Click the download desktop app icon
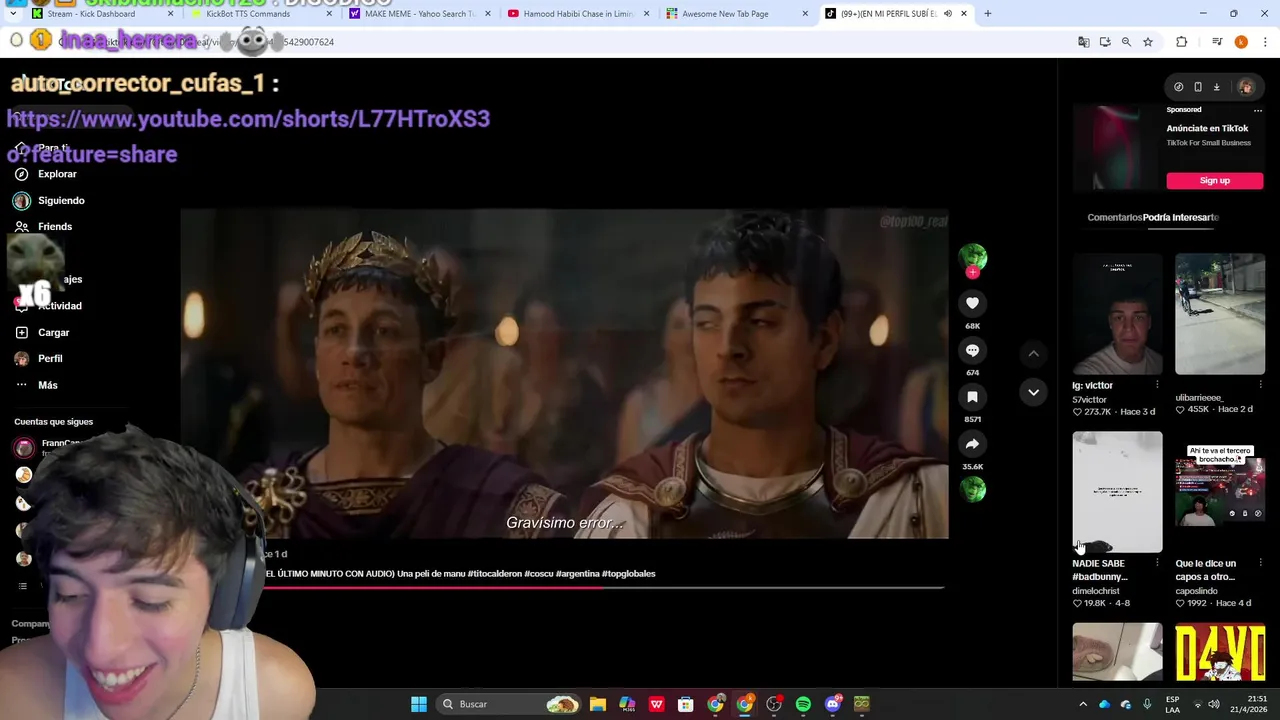1280x720 pixels. pyautogui.click(x=1217, y=87)
